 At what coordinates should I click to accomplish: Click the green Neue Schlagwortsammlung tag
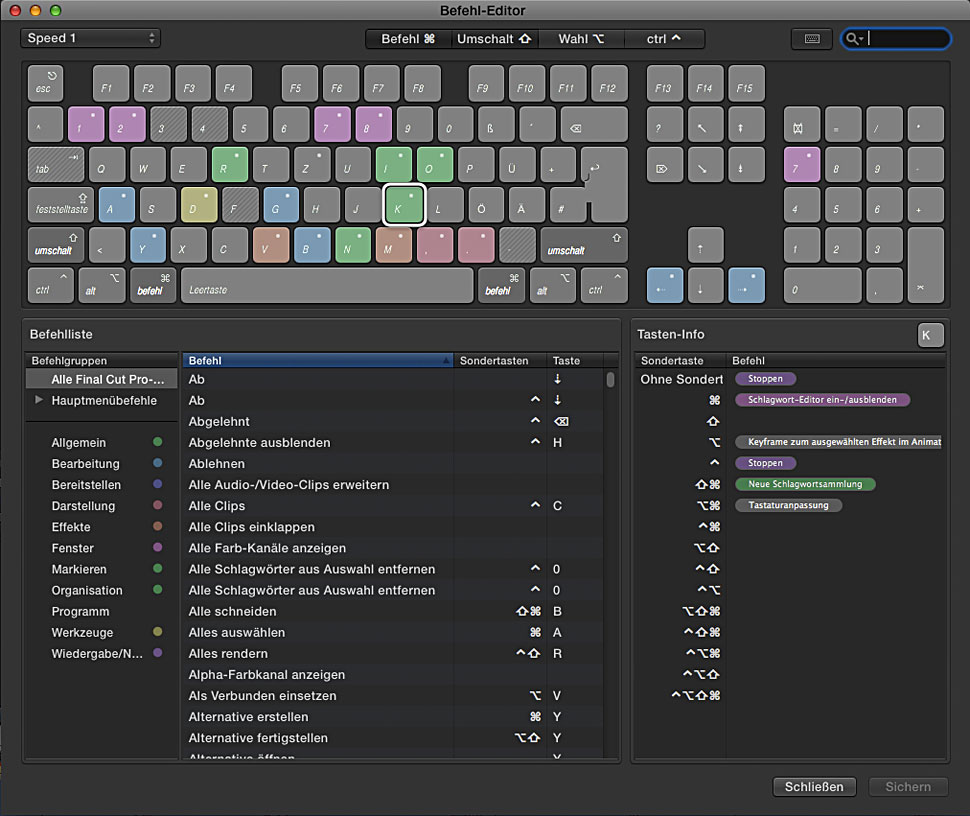(x=805, y=484)
